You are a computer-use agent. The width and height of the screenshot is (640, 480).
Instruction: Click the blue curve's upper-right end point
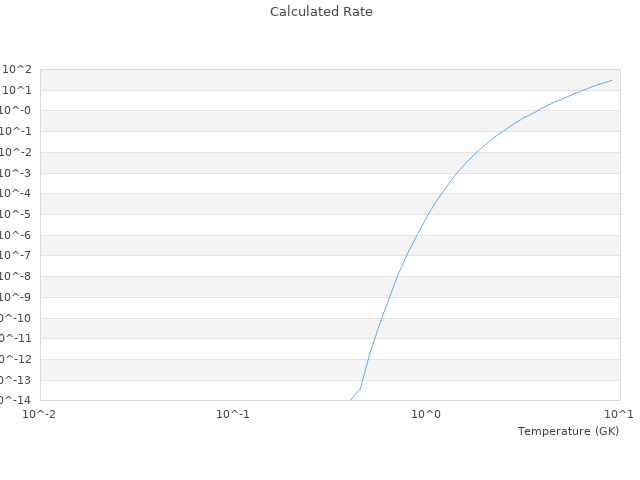(x=611, y=80)
